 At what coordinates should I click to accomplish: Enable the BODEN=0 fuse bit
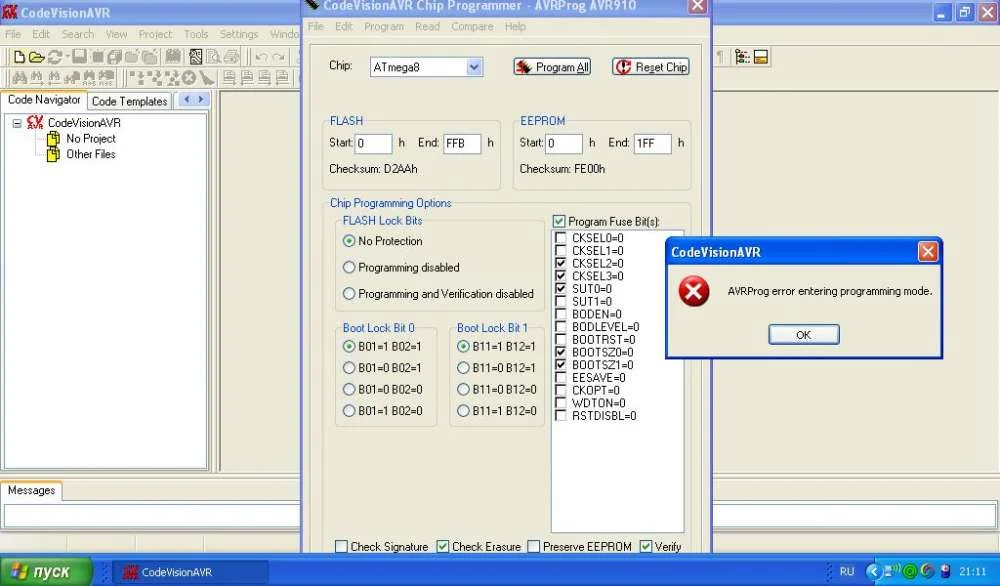click(561, 314)
